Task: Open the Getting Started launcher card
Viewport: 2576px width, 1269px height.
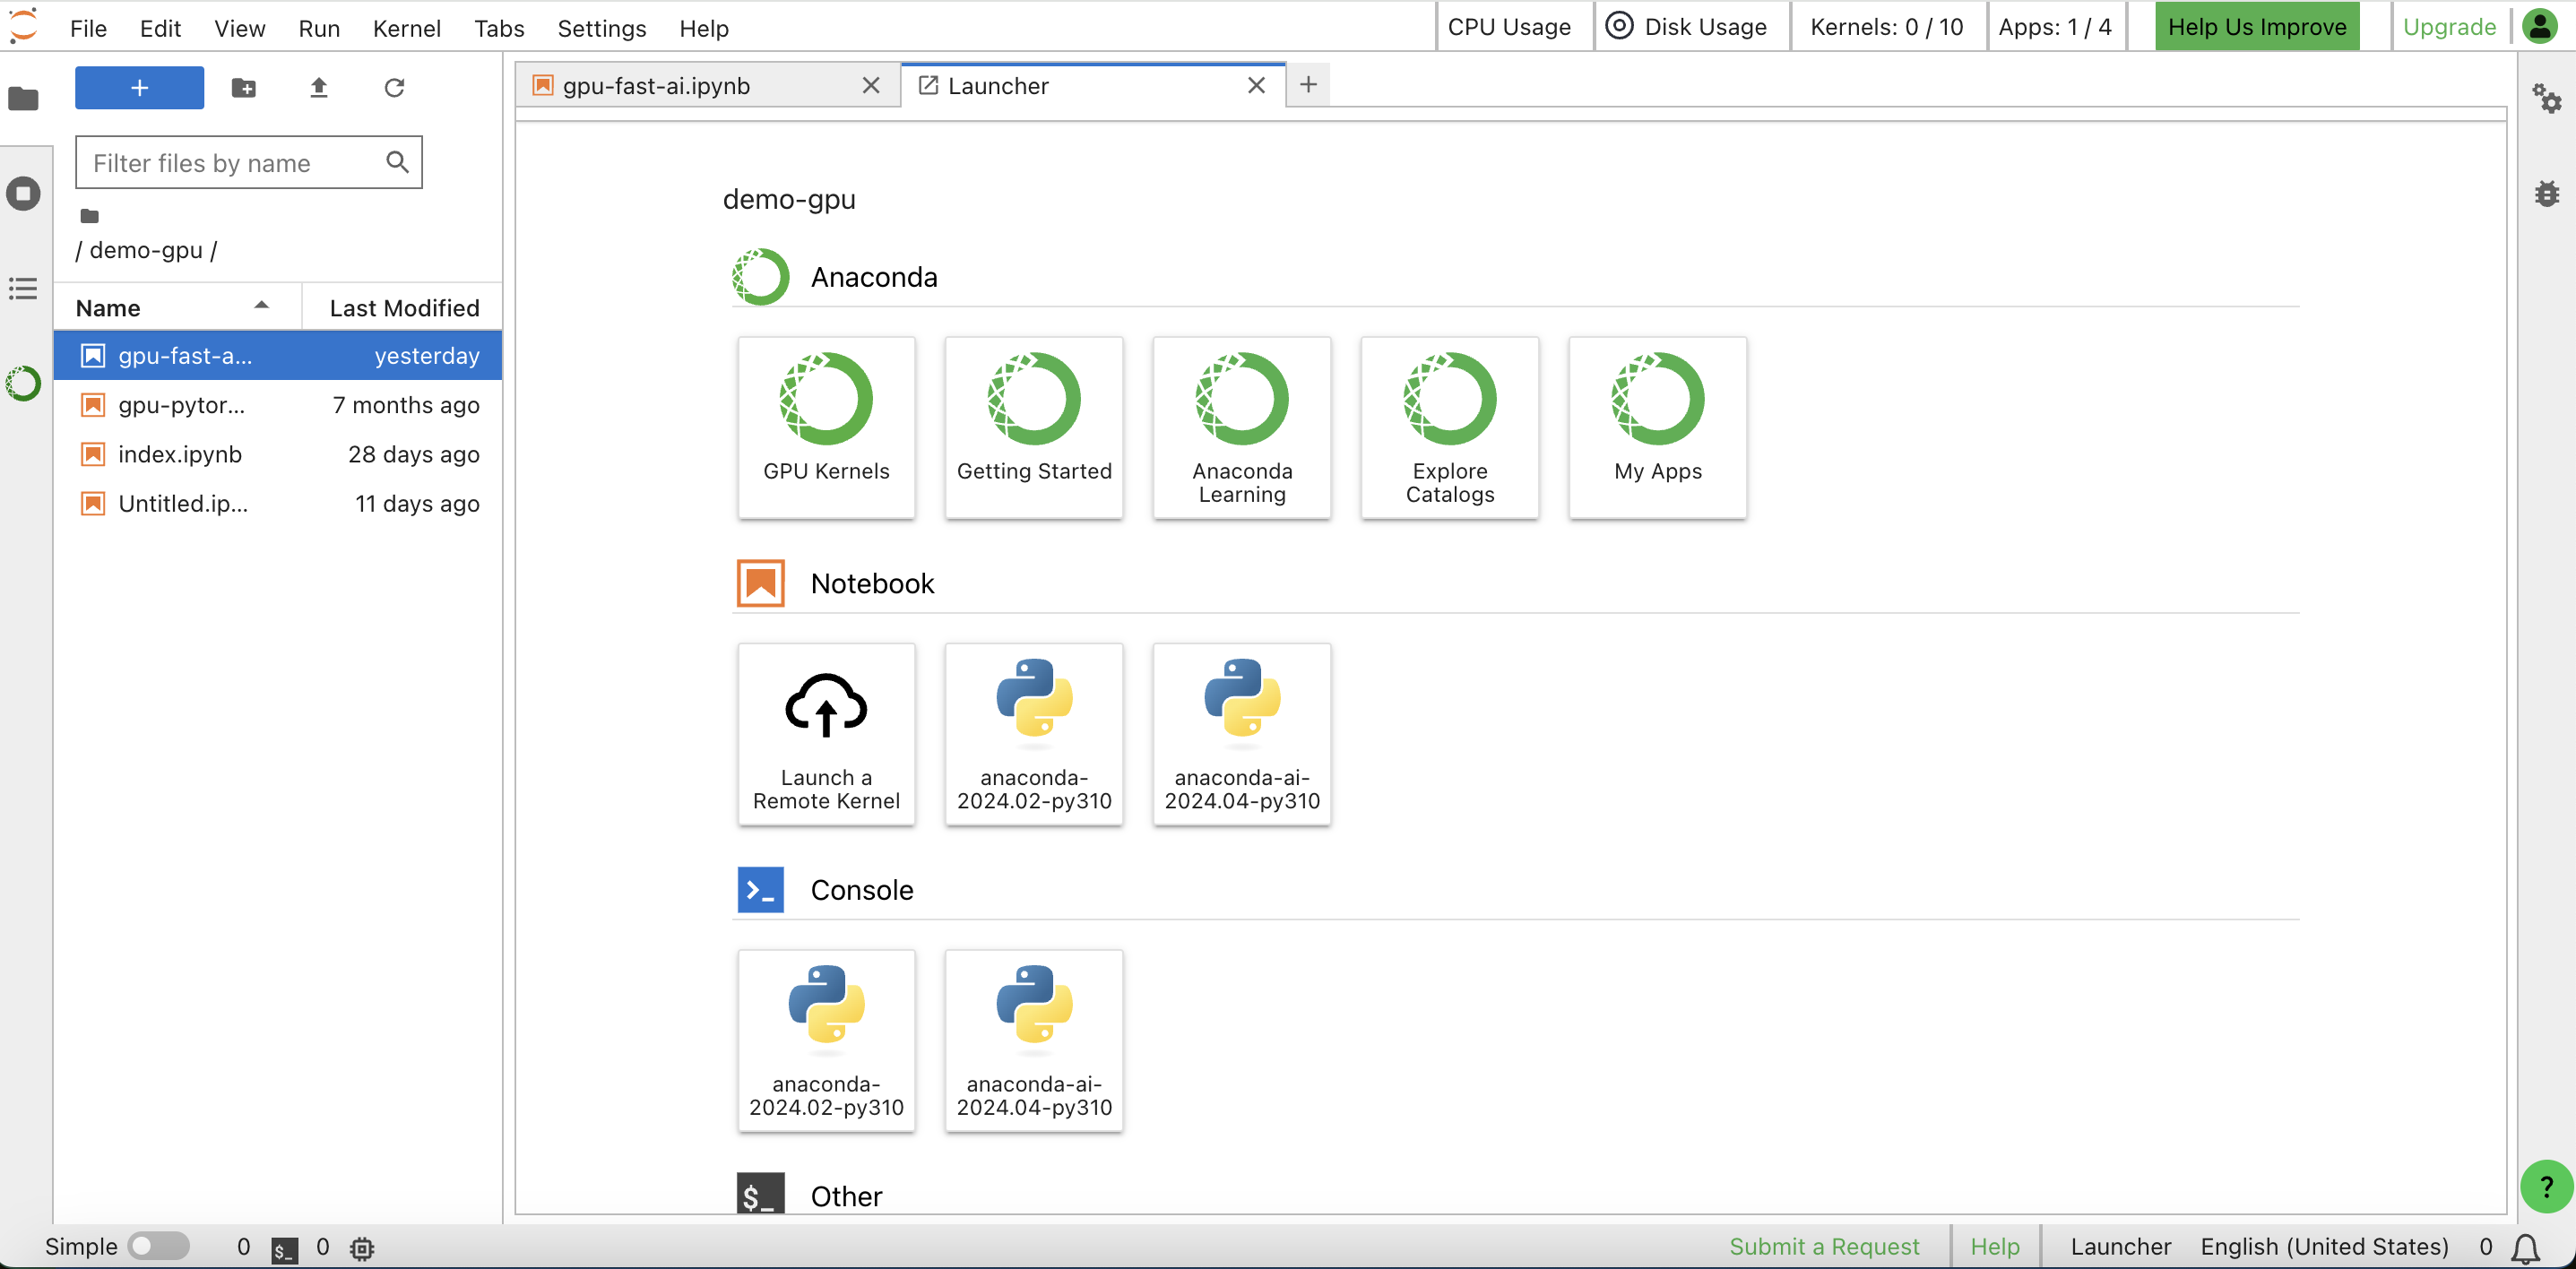Action: 1034,428
